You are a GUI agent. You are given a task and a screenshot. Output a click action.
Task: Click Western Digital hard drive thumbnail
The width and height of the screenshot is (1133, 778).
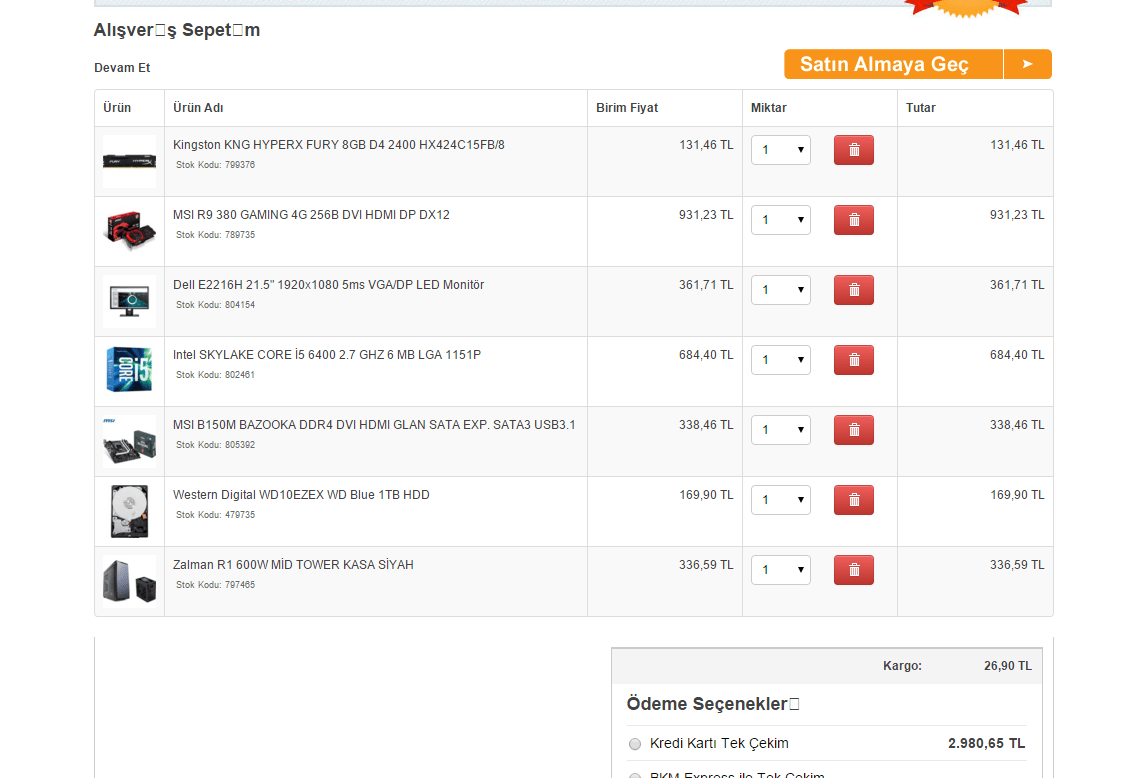129,511
